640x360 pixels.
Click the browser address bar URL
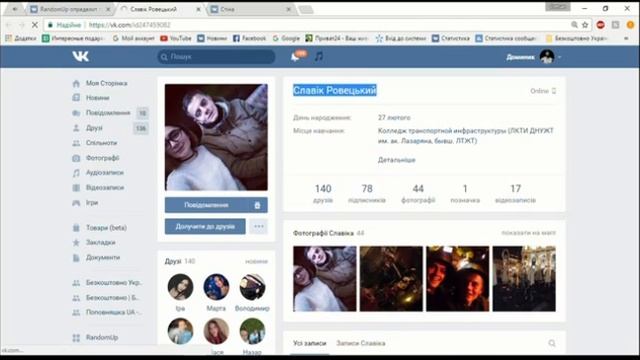pos(129,25)
